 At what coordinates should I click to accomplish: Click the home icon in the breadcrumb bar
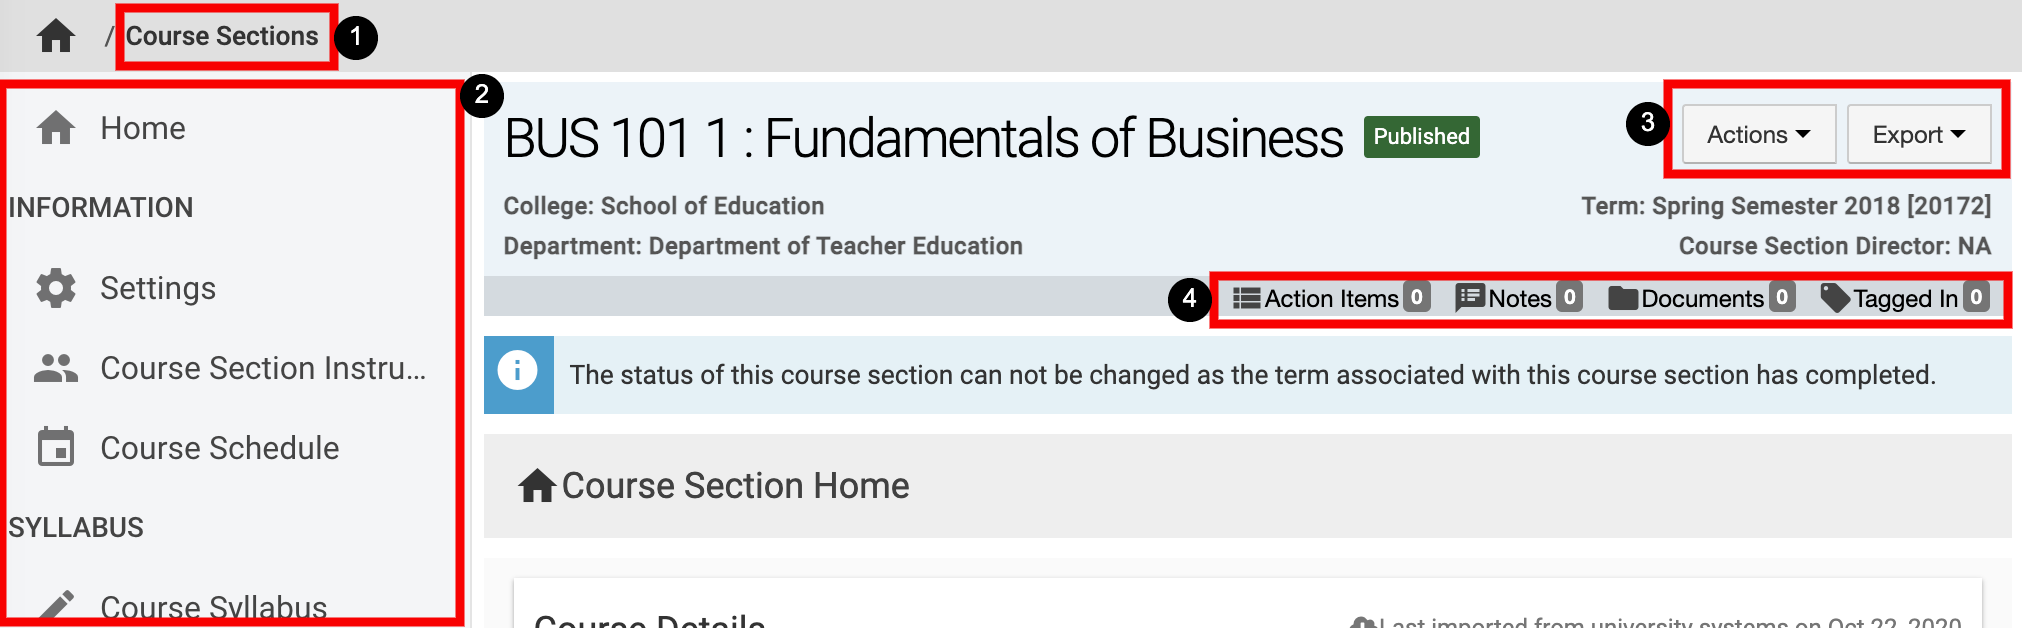tap(56, 36)
